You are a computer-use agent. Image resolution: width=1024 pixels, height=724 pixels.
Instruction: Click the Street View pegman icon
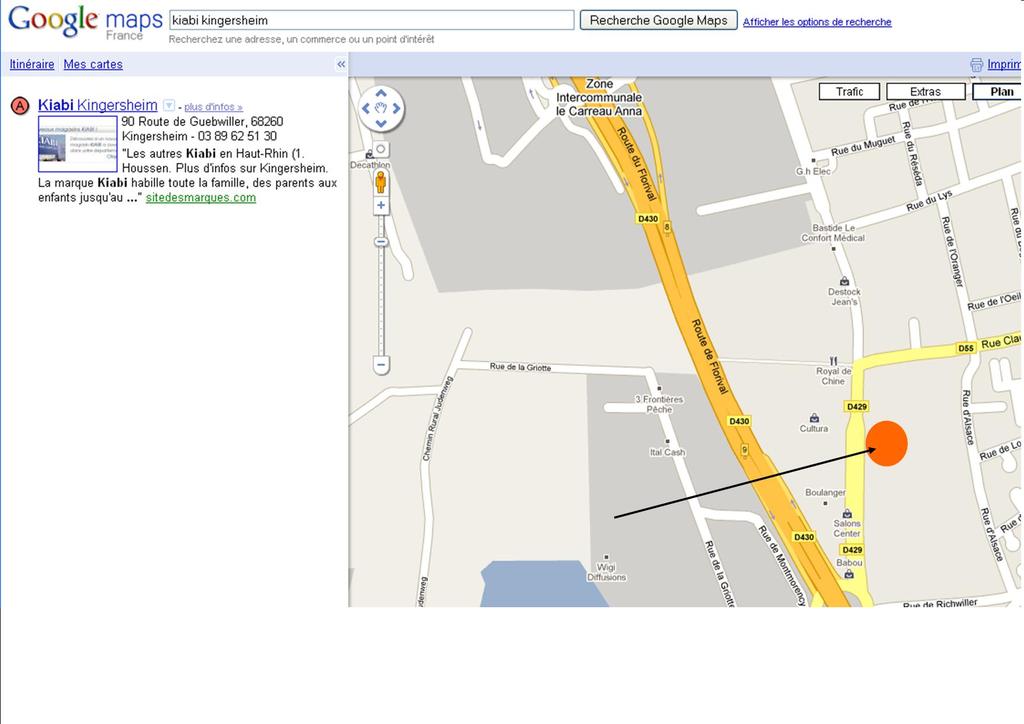(x=381, y=182)
